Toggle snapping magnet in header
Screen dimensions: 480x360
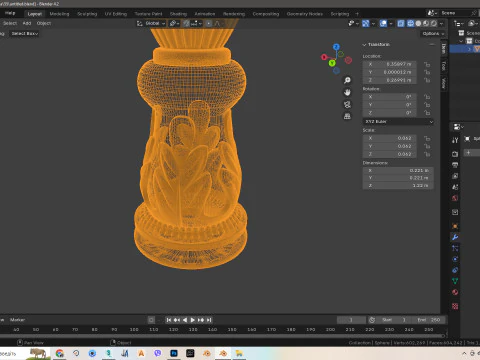coord(186,23)
